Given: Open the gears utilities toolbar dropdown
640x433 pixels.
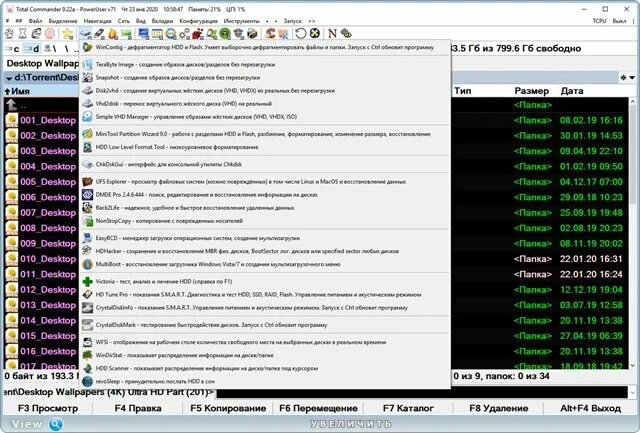Looking at the screenshot, I should click(x=184, y=33).
